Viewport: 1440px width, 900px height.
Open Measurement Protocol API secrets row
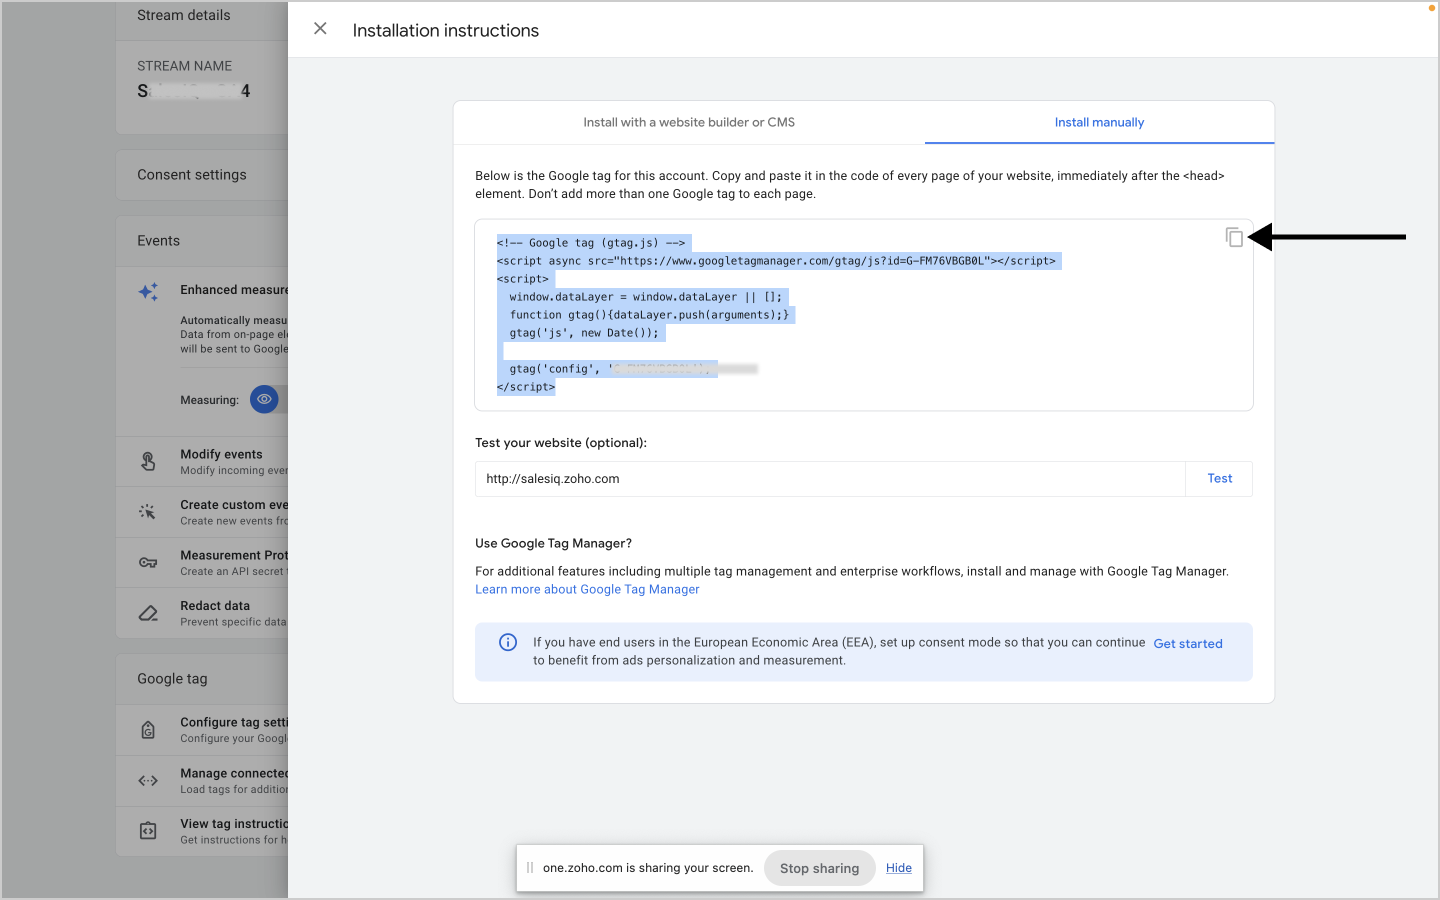pos(202,563)
